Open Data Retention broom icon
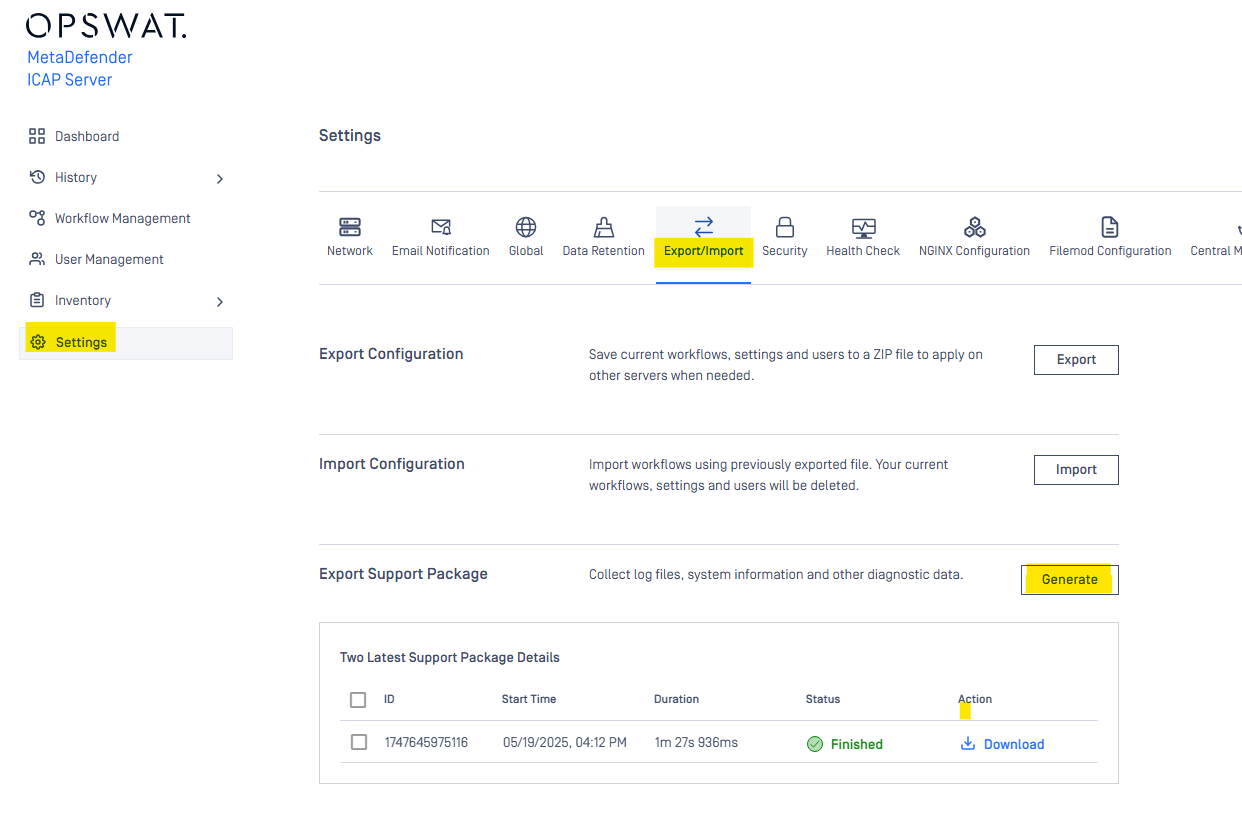This screenshot has height=818, width=1242. click(x=604, y=227)
